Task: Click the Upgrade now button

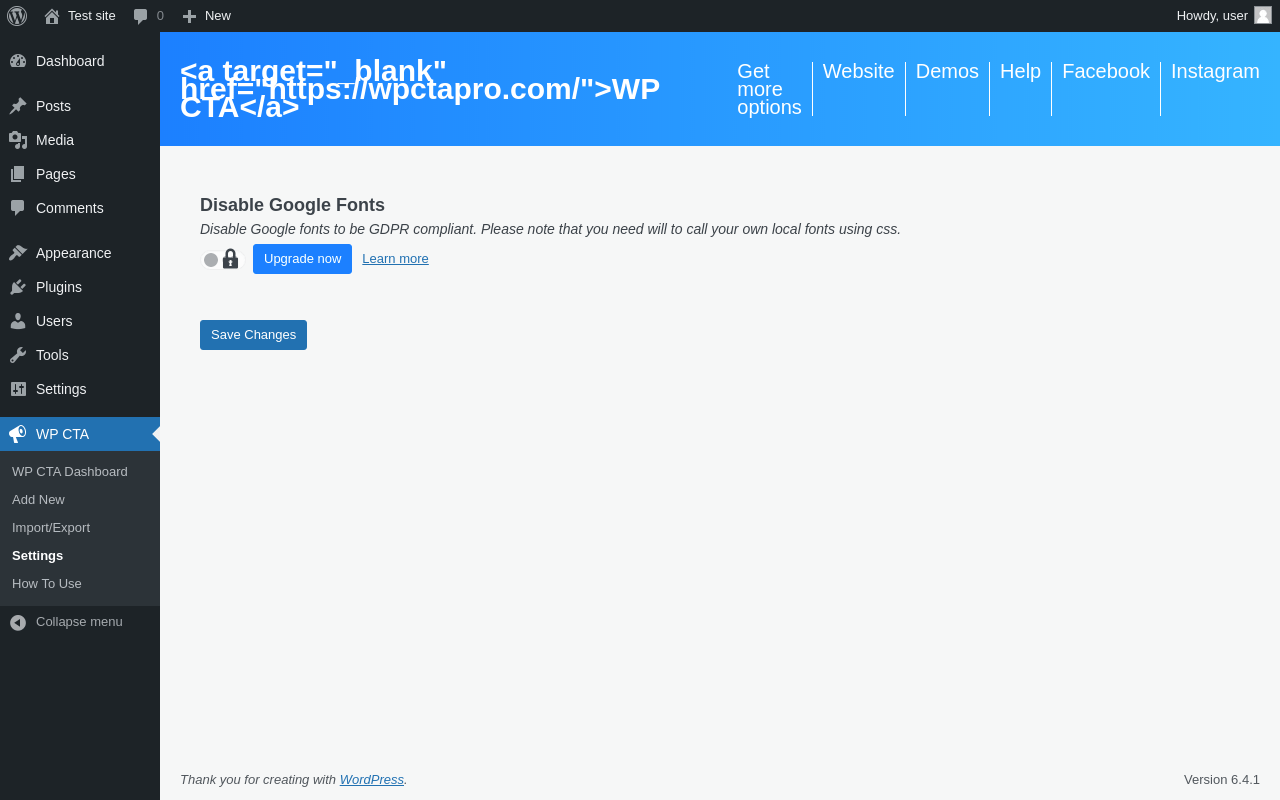Action: coord(302,259)
